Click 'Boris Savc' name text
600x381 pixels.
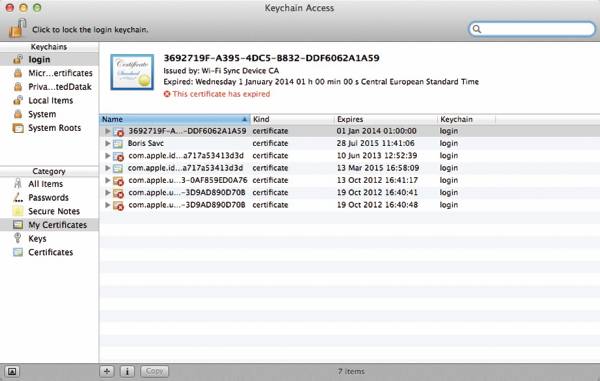click(146, 143)
